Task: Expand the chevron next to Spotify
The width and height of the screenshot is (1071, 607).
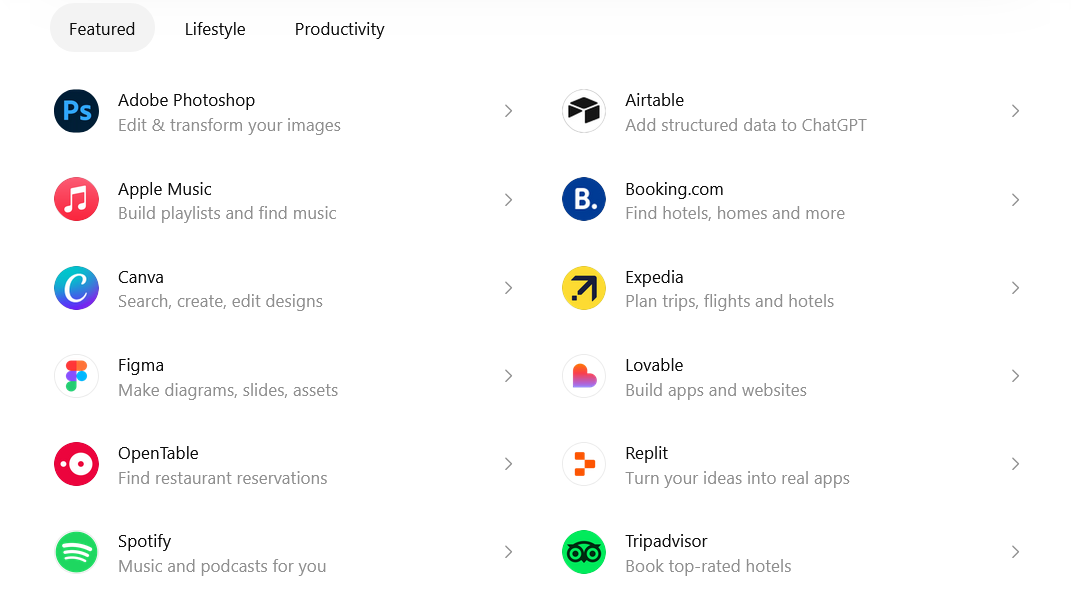Action: point(508,552)
